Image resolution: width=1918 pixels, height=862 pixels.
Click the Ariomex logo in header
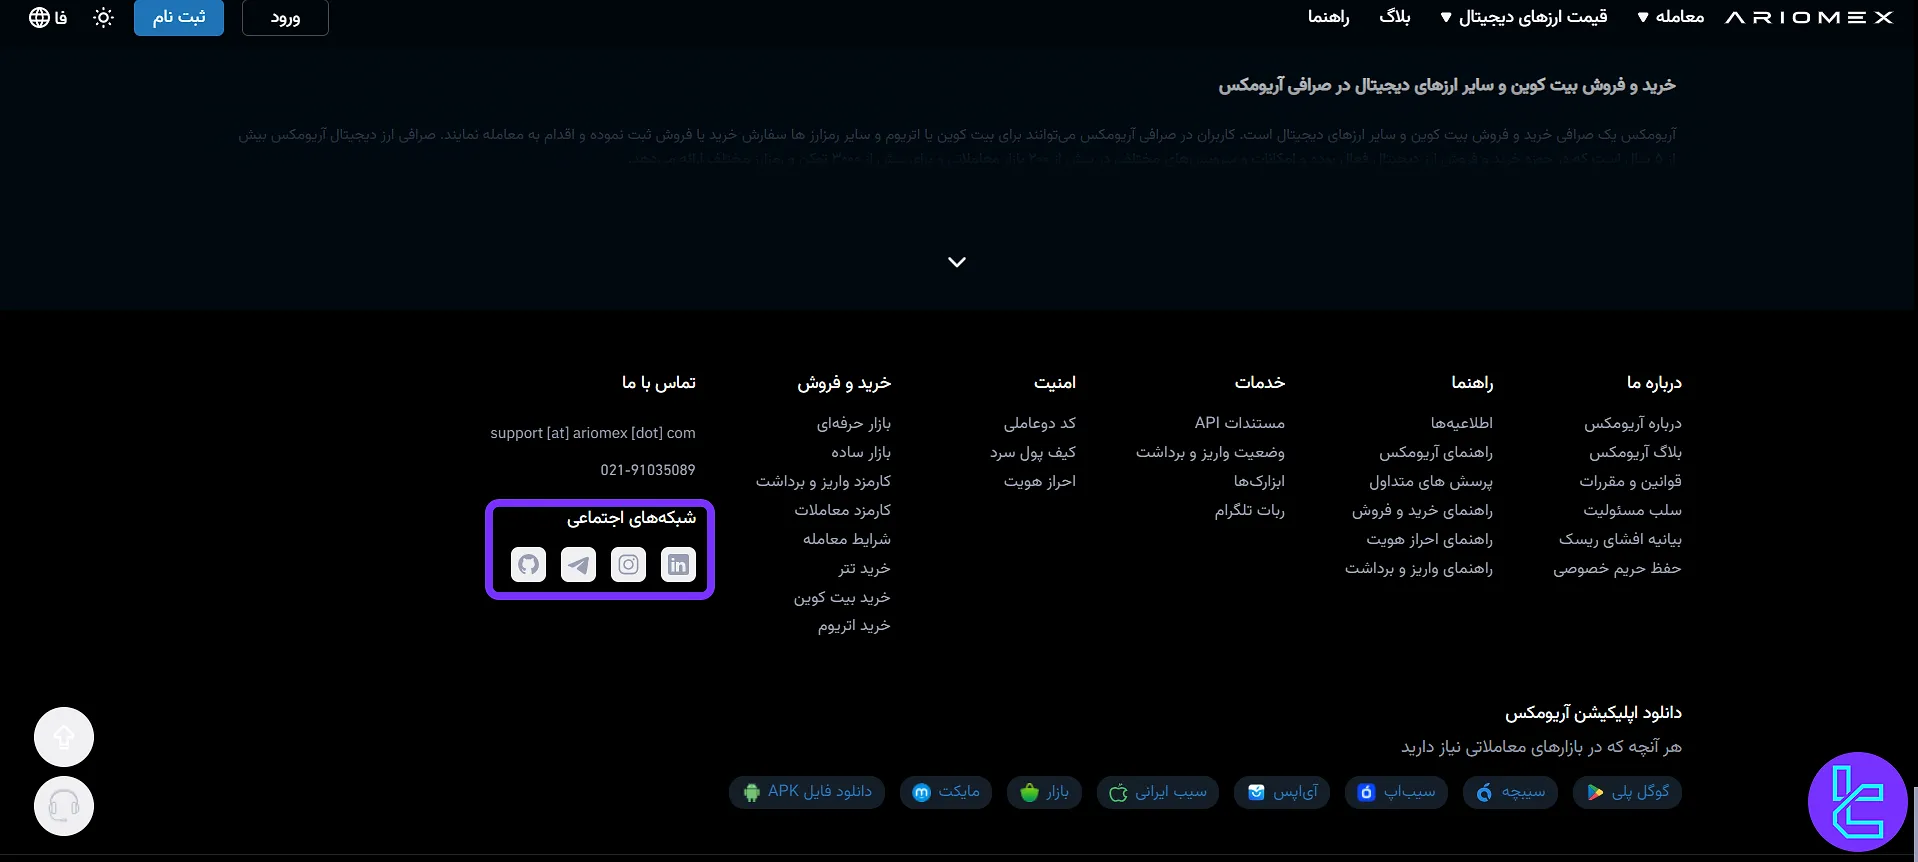click(1809, 17)
